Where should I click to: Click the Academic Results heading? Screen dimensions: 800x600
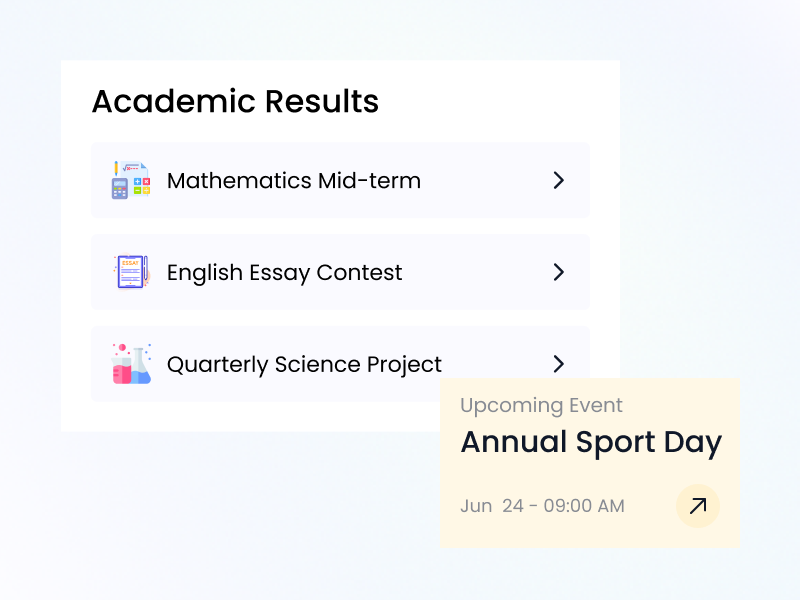tap(235, 101)
